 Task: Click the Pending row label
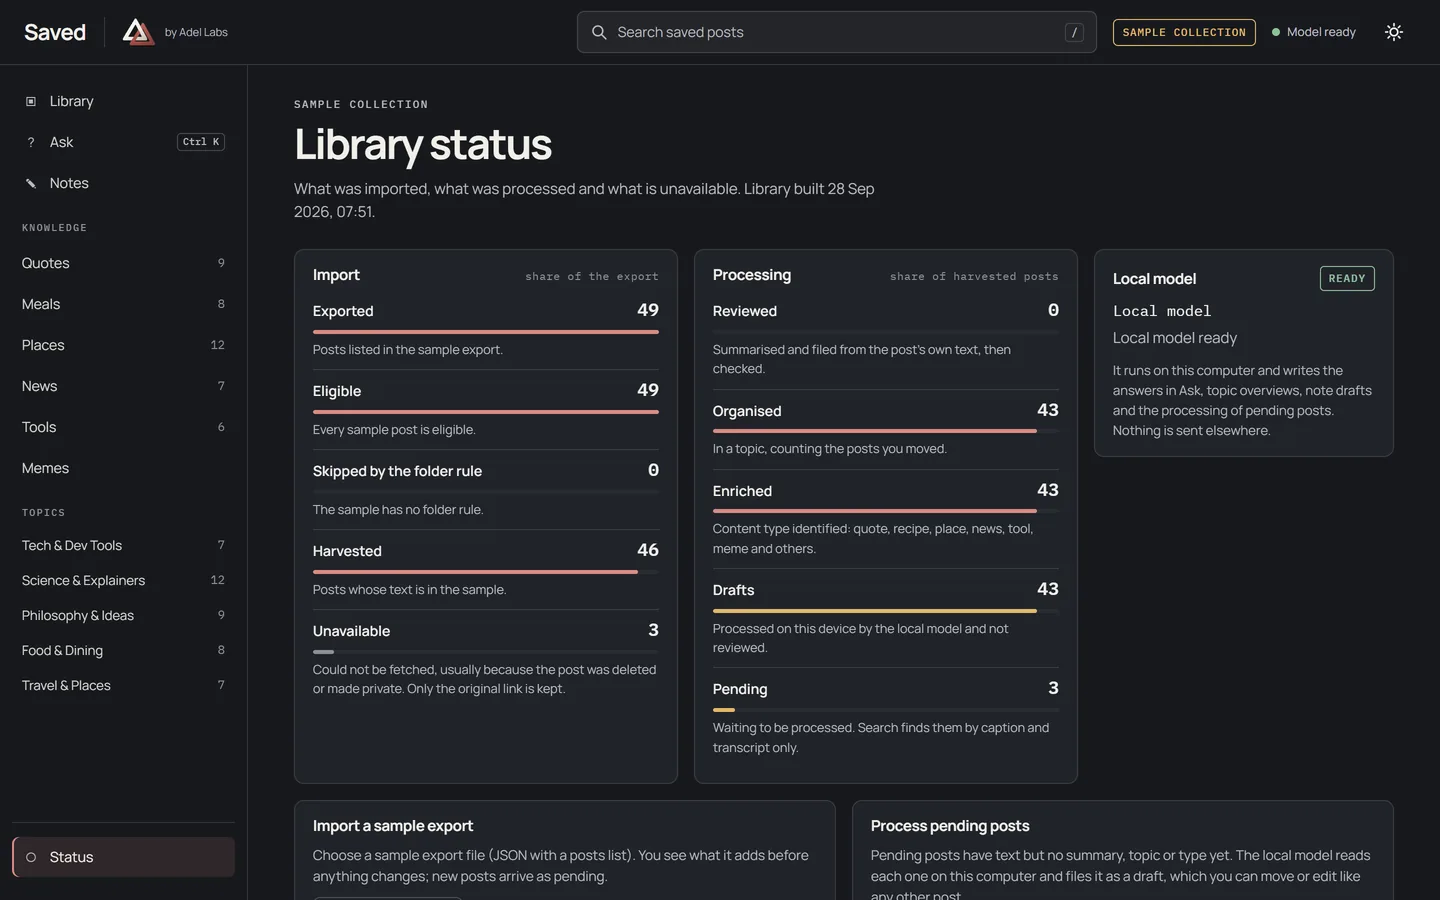tap(740, 689)
